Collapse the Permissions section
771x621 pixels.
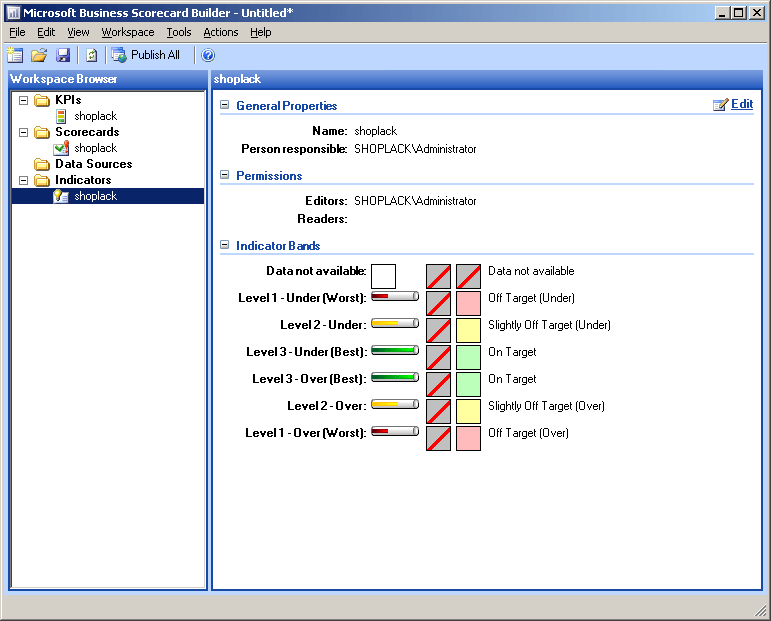pos(224,175)
